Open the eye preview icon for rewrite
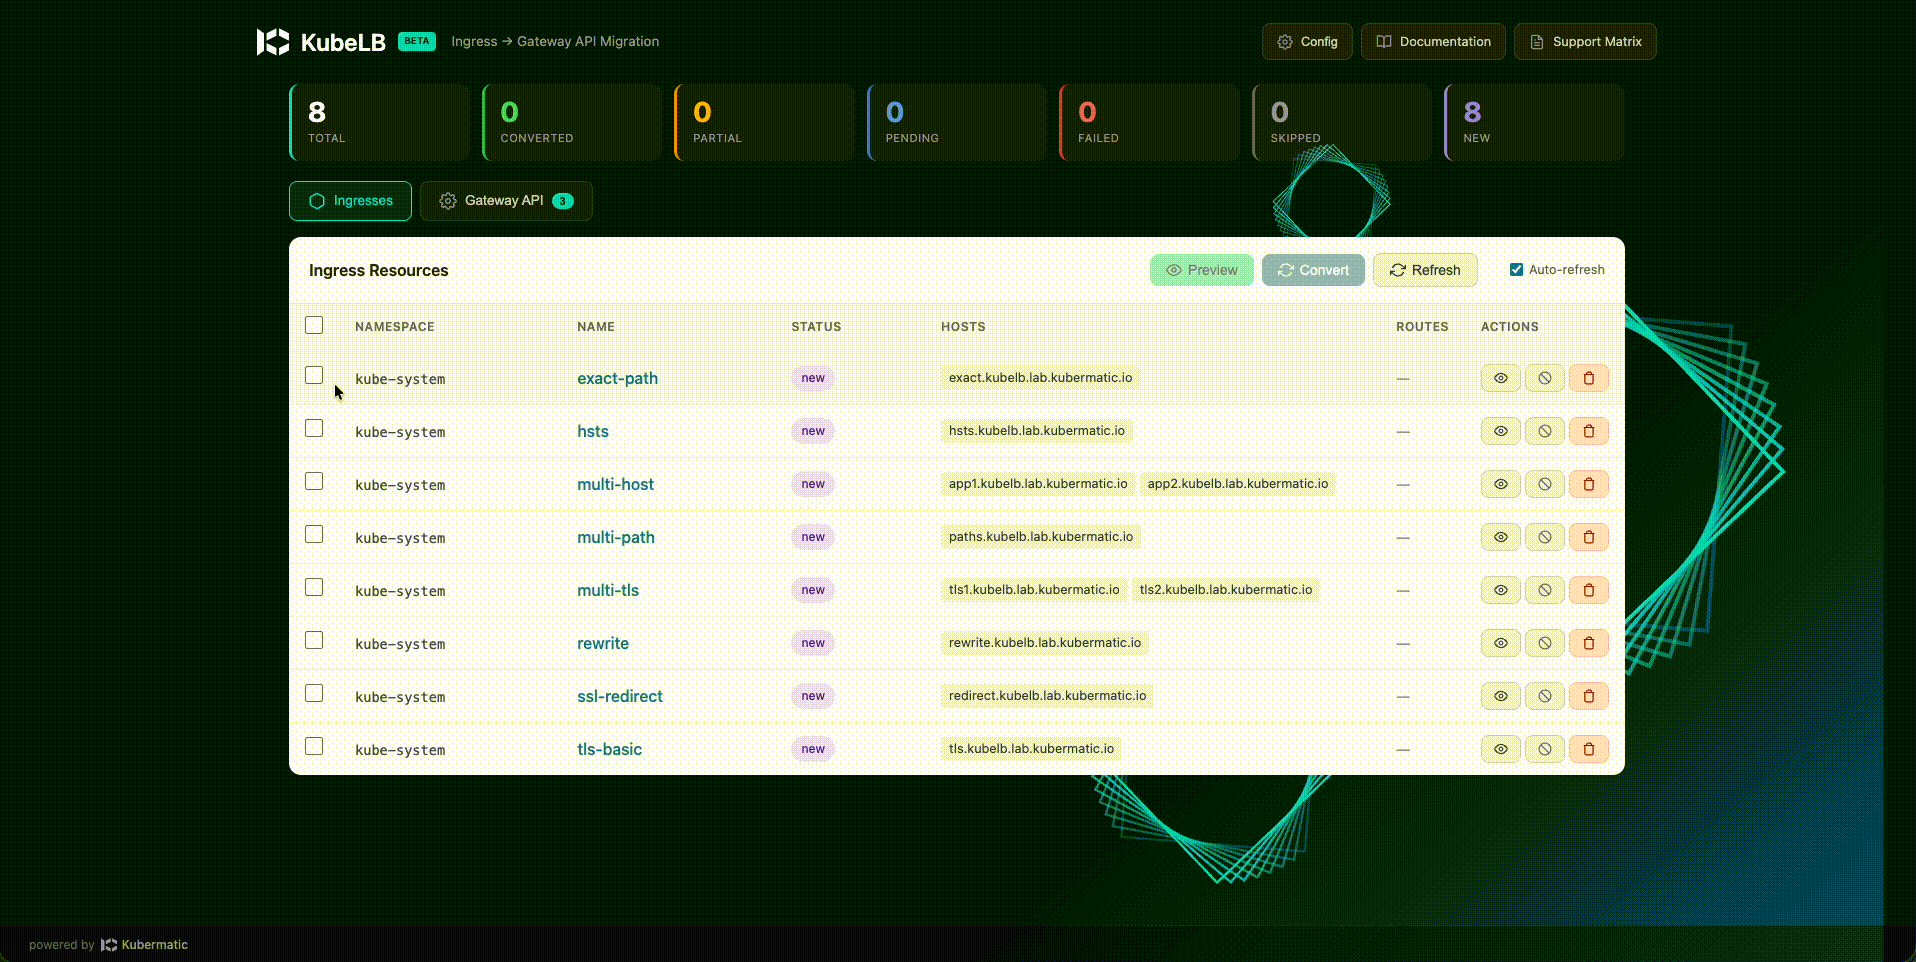The height and width of the screenshot is (962, 1916). [1500, 643]
